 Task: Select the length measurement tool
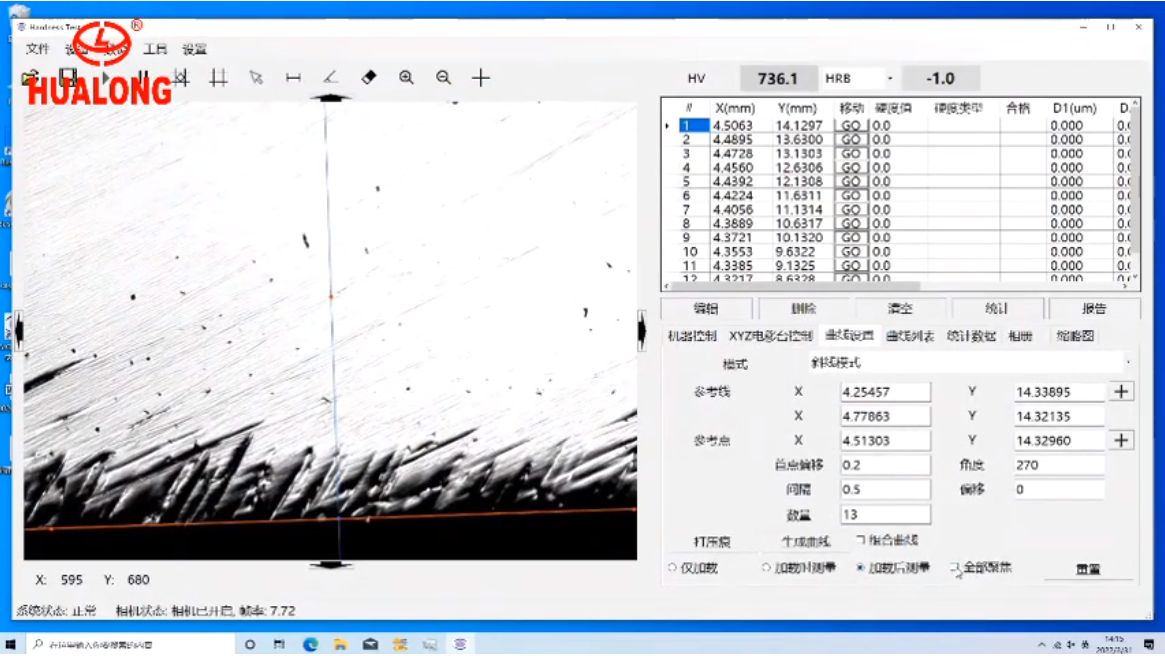(293, 77)
